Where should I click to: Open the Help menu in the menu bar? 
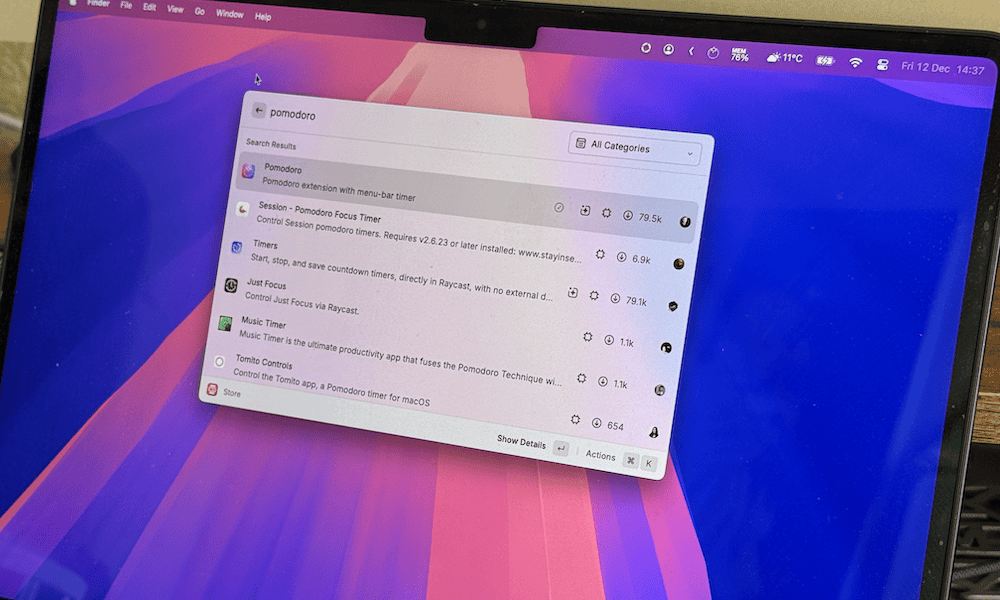pyautogui.click(x=263, y=17)
